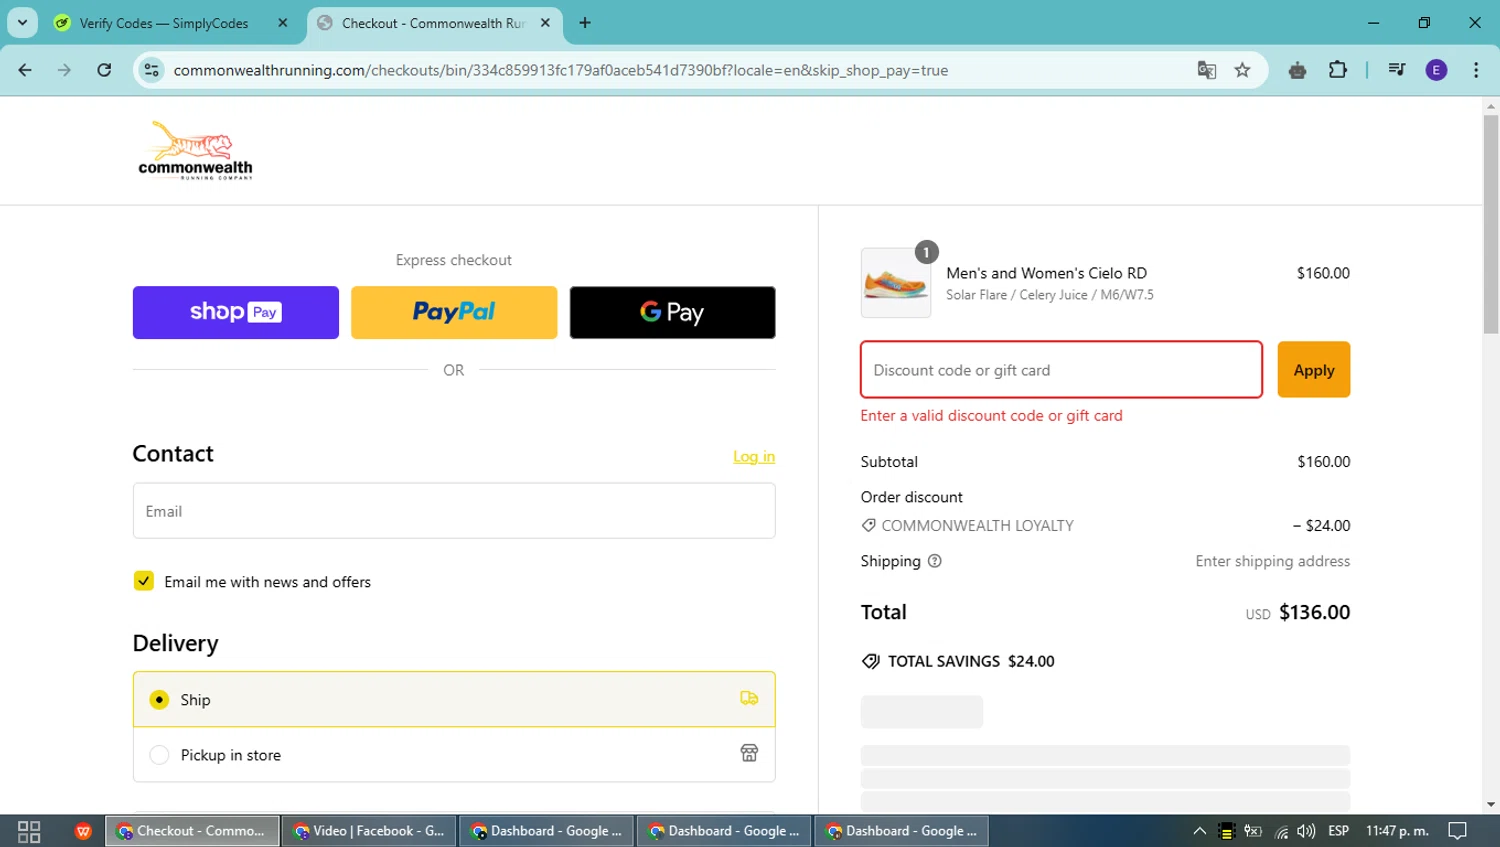Open first Dashboard - Google taskbar window

546,831
